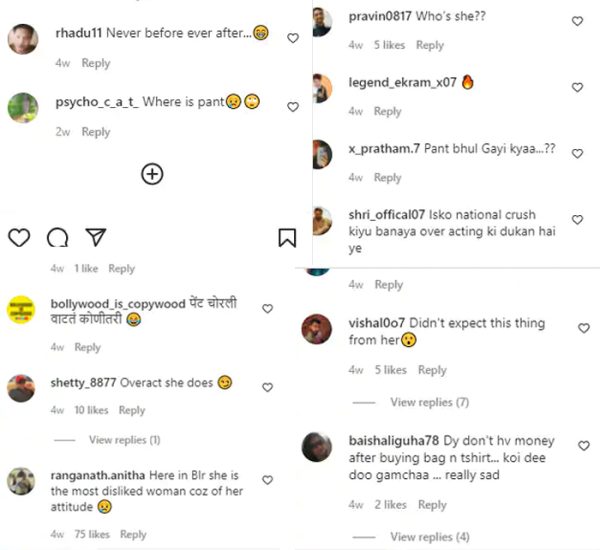
Task: View the 75 likes on ranganath.anitha's comment
Action: click(92, 534)
